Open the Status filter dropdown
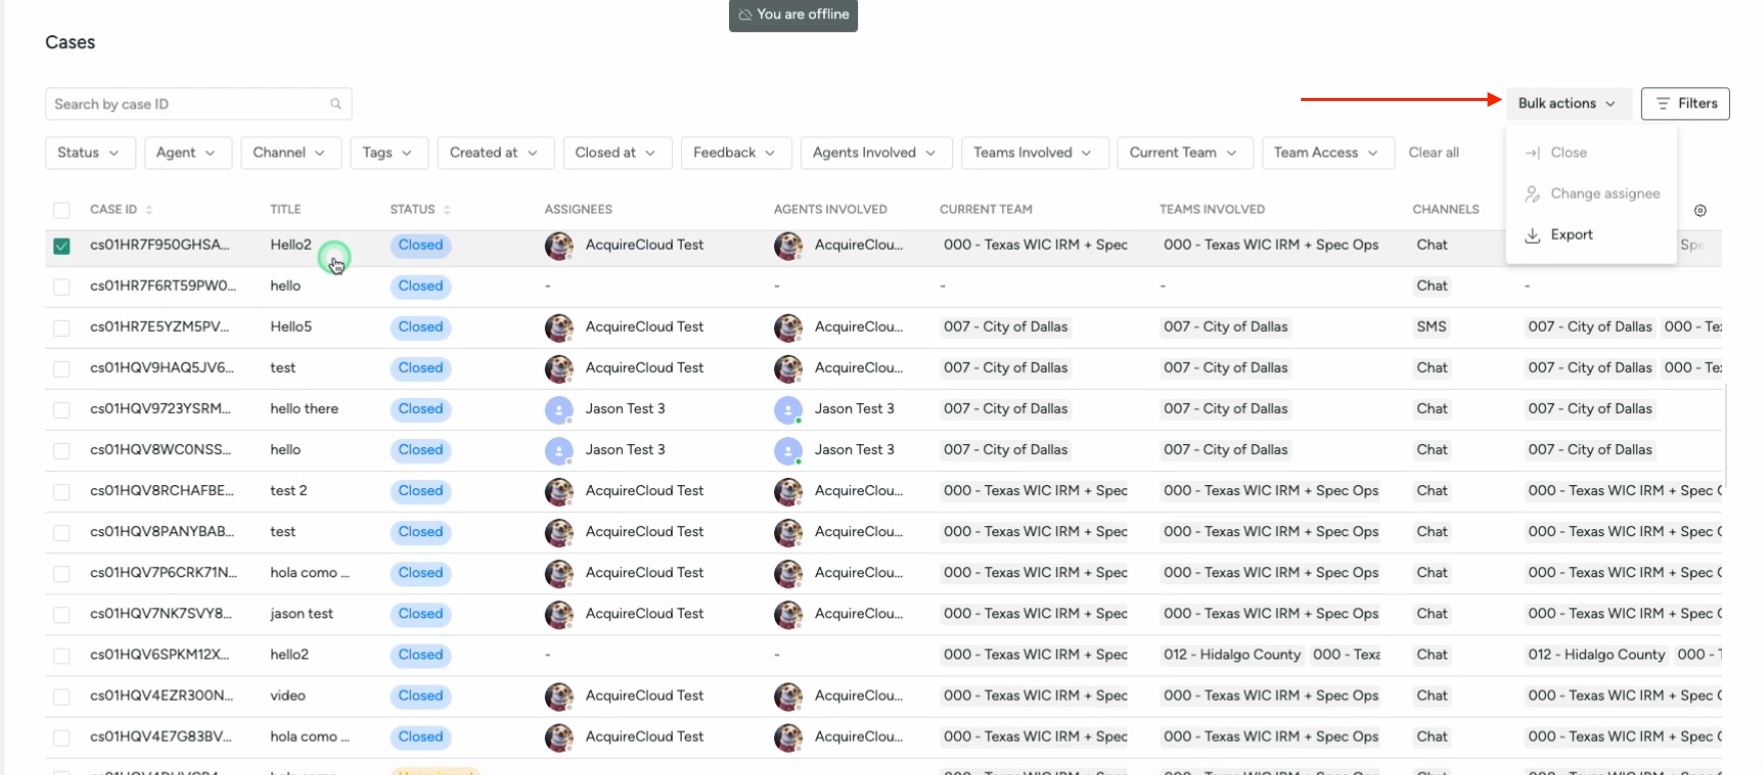Screen dimensions: 1763x775 (x=88, y=153)
